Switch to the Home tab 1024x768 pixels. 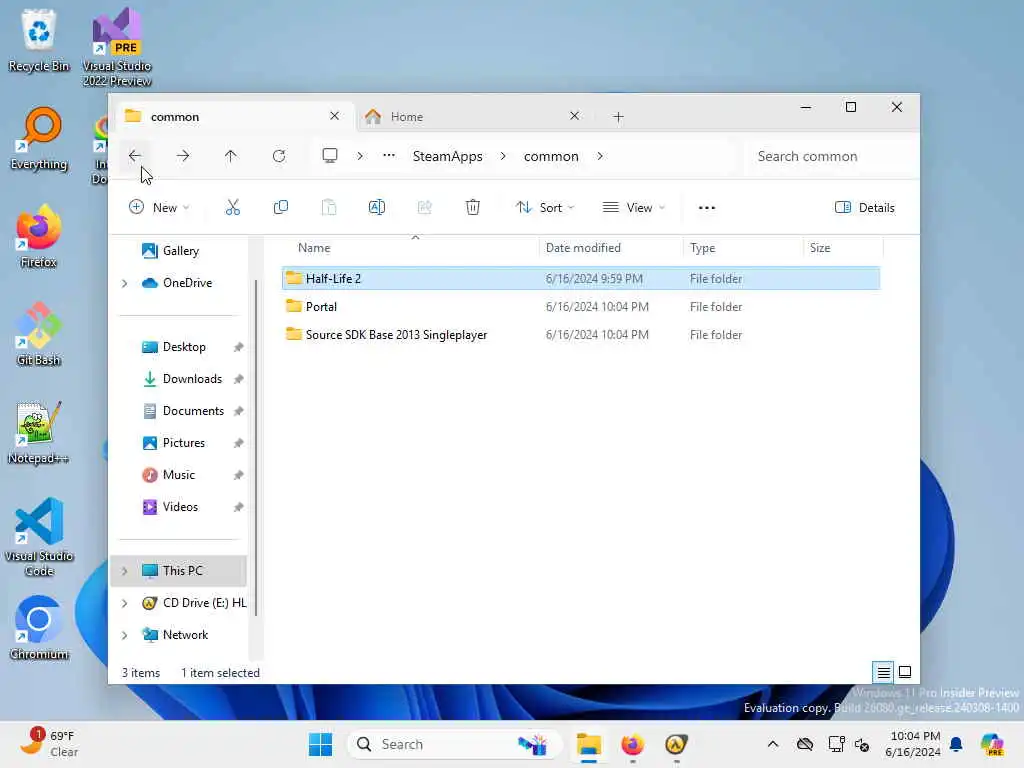click(x=472, y=117)
